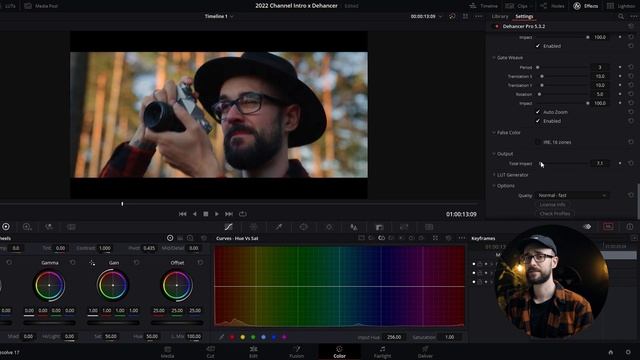Toggle Dehancer Pro effect on/off dot
The image size is (640, 360).
point(497,27)
